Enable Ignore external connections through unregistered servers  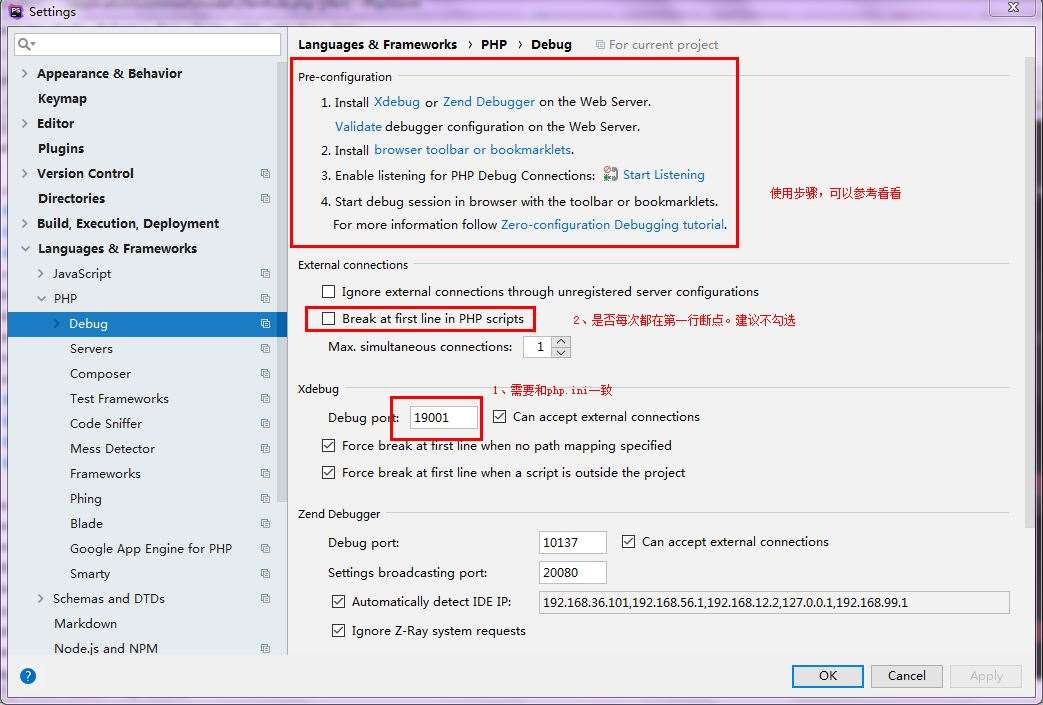click(328, 291)
